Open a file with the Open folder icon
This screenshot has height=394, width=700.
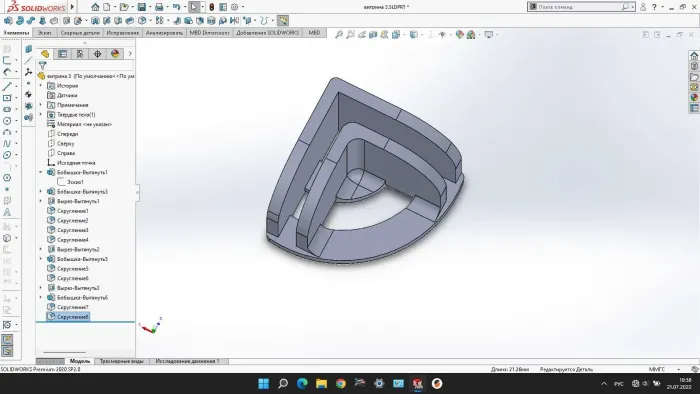click(x=124, y=7)
